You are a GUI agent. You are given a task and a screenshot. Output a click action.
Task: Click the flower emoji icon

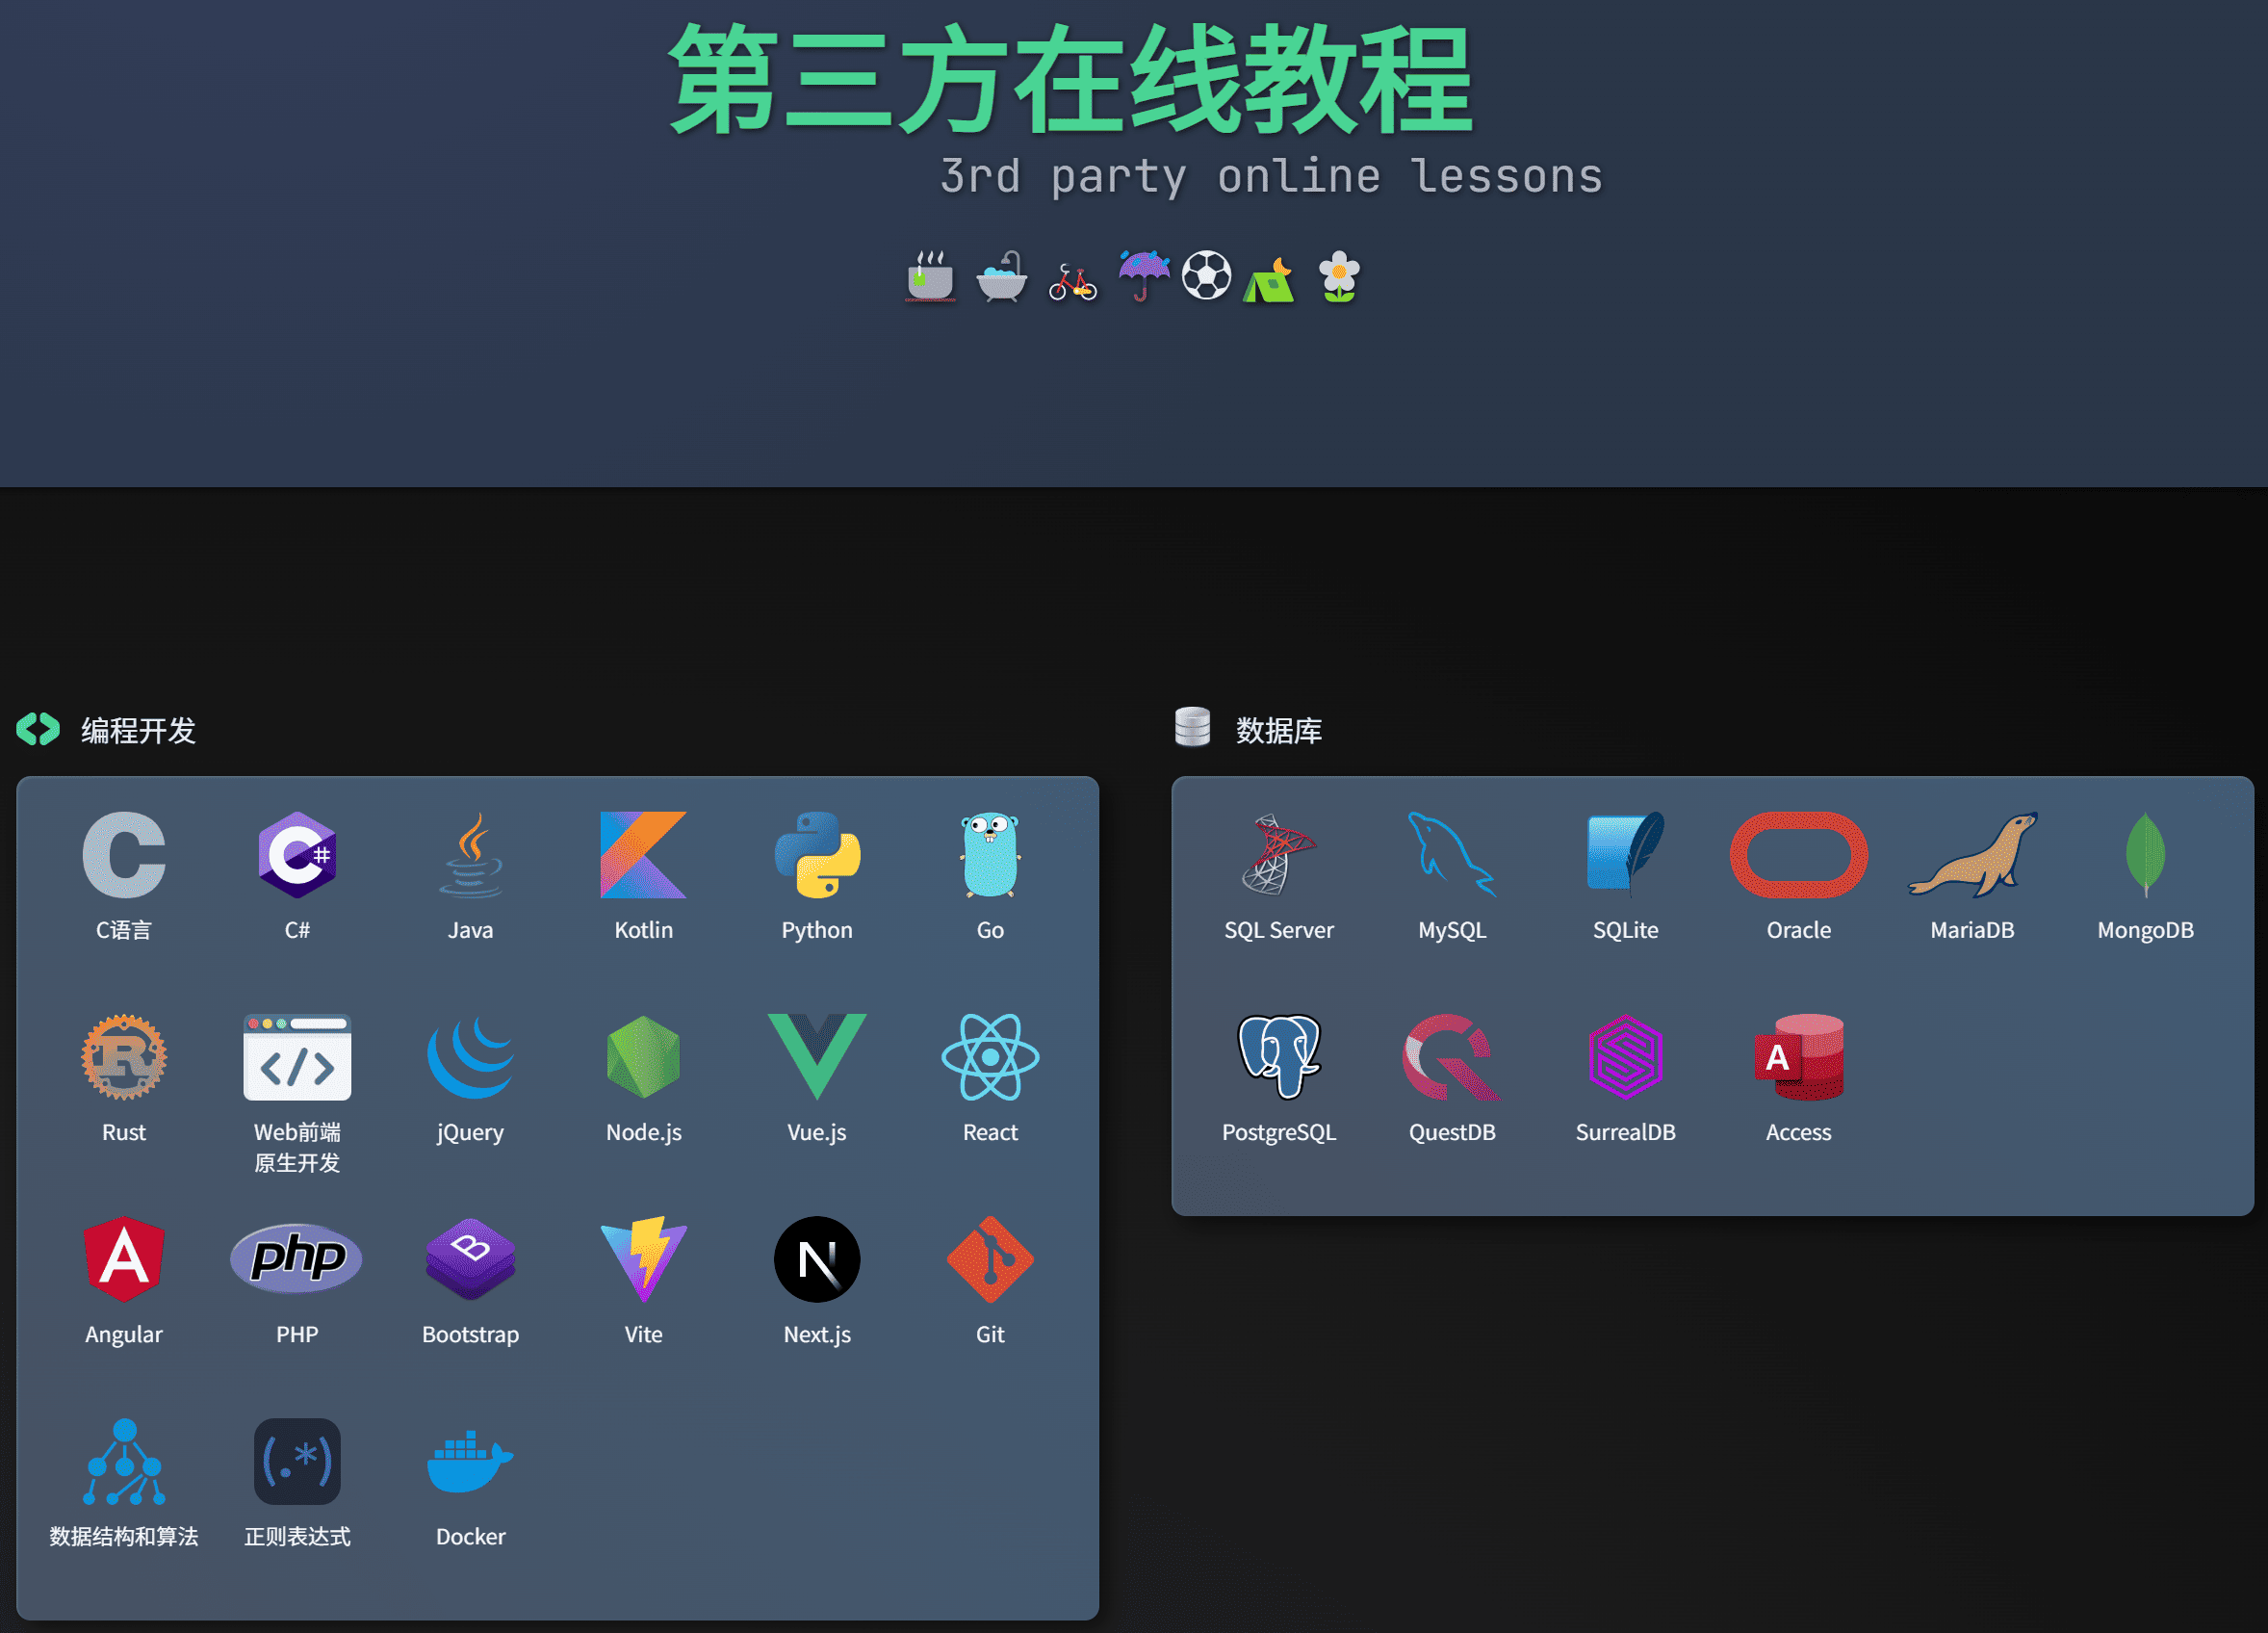coord(1339,276)
